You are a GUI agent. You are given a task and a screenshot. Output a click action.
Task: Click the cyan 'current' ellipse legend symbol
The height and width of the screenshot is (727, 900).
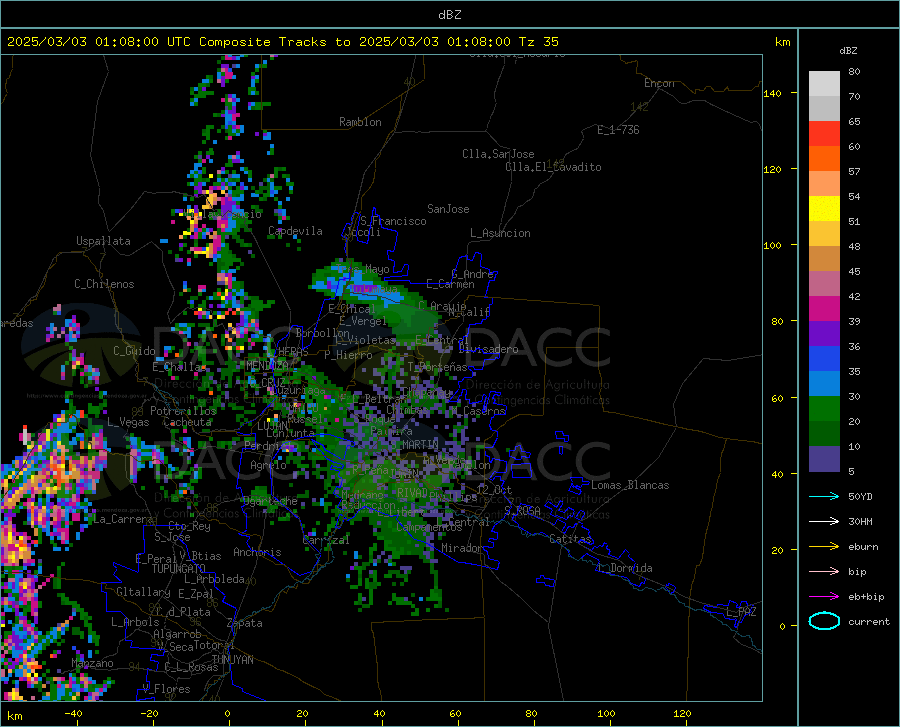pyautogui.click(x=824, y=621)
